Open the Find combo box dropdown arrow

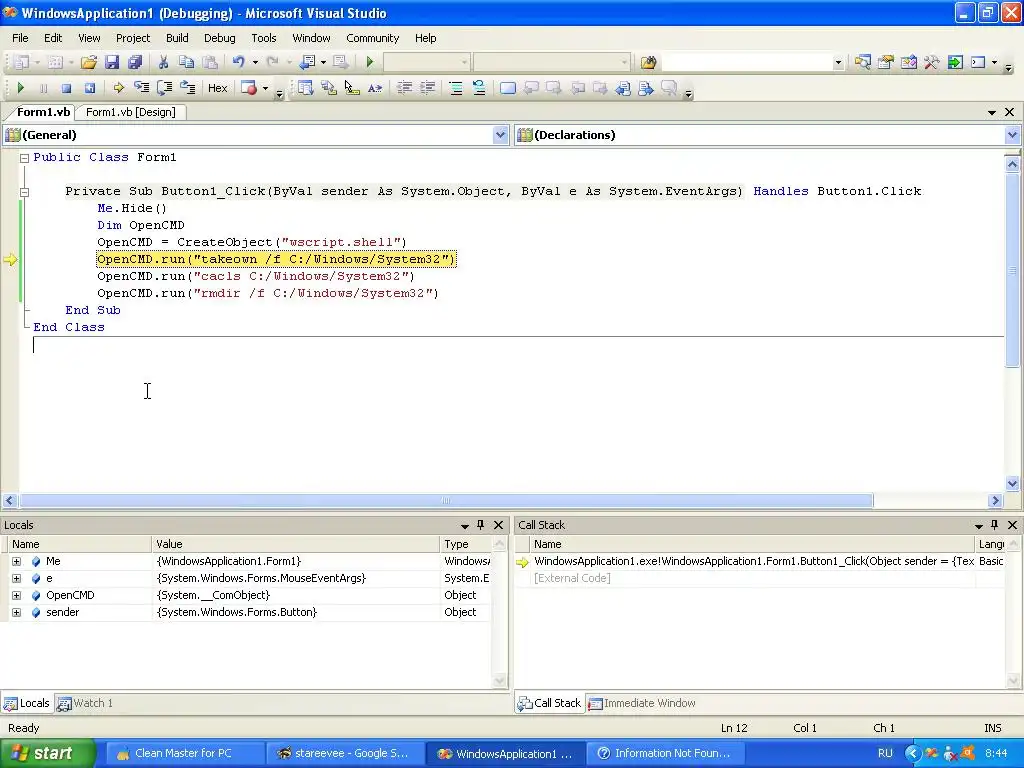pyautogui.click(x=838, y=63)
